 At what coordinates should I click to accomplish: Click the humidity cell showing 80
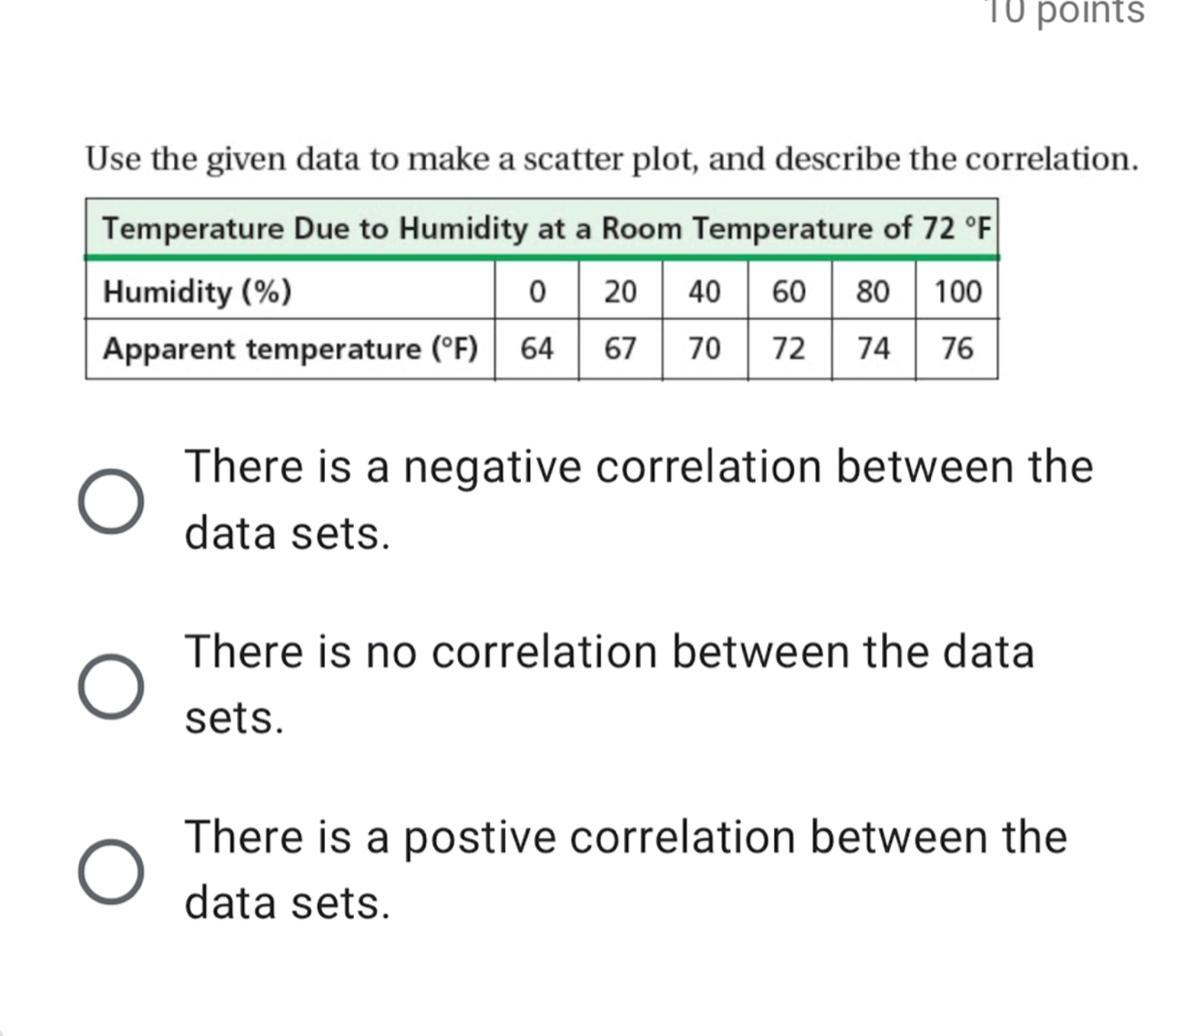coord(873,292)
